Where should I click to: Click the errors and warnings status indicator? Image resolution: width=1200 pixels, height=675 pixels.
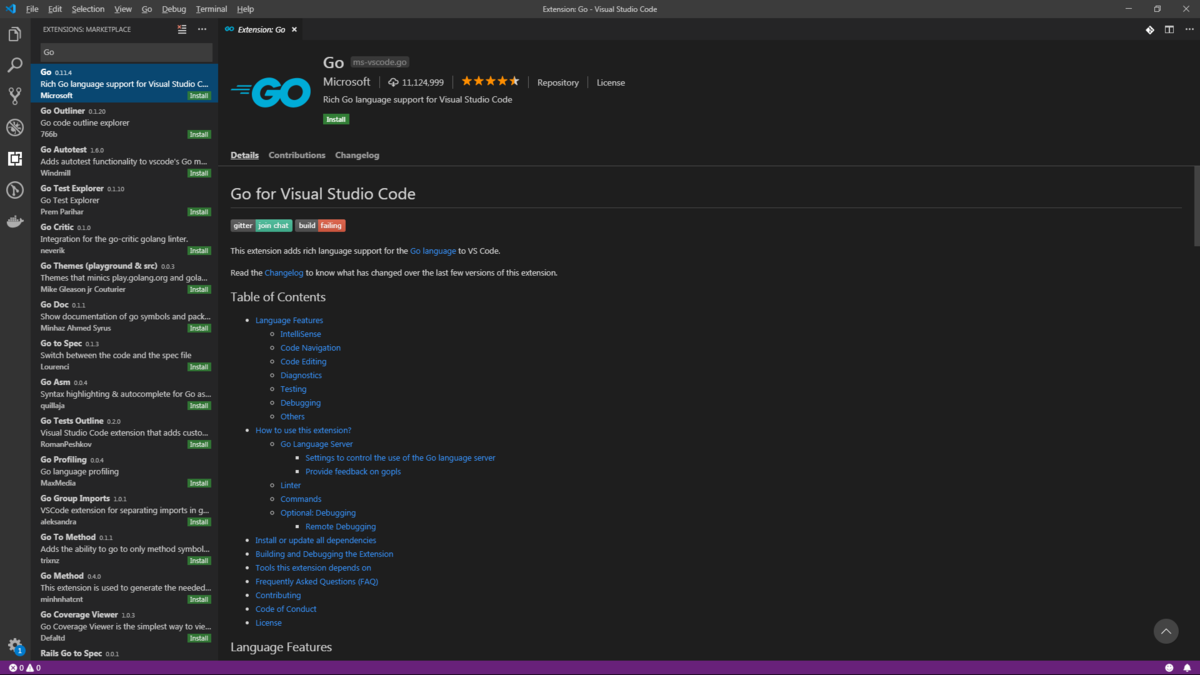pos(25,668)
